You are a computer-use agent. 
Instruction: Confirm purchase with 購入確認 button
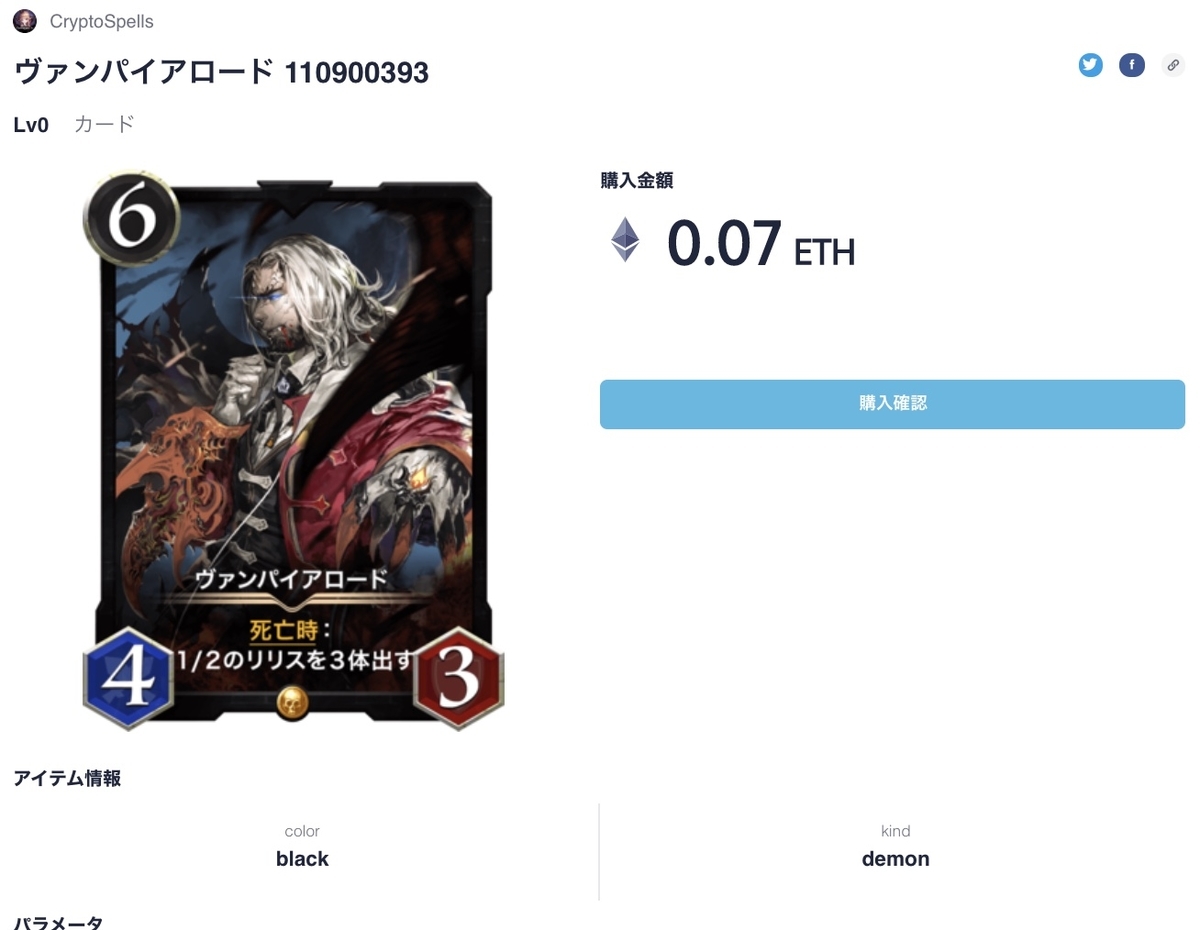[x=892, y=404]
